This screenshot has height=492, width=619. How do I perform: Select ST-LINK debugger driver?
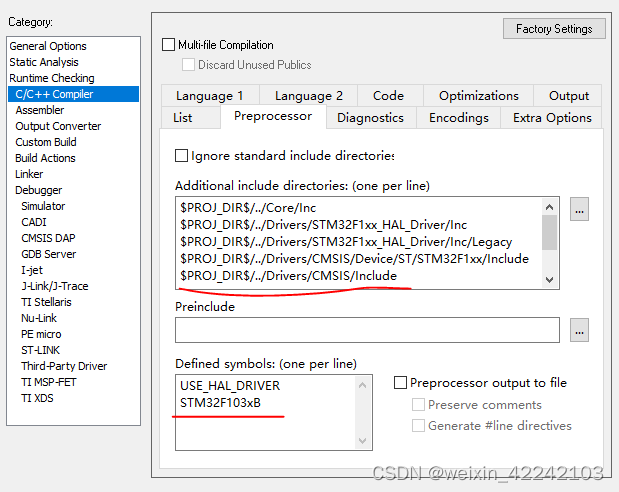point(73,350)
